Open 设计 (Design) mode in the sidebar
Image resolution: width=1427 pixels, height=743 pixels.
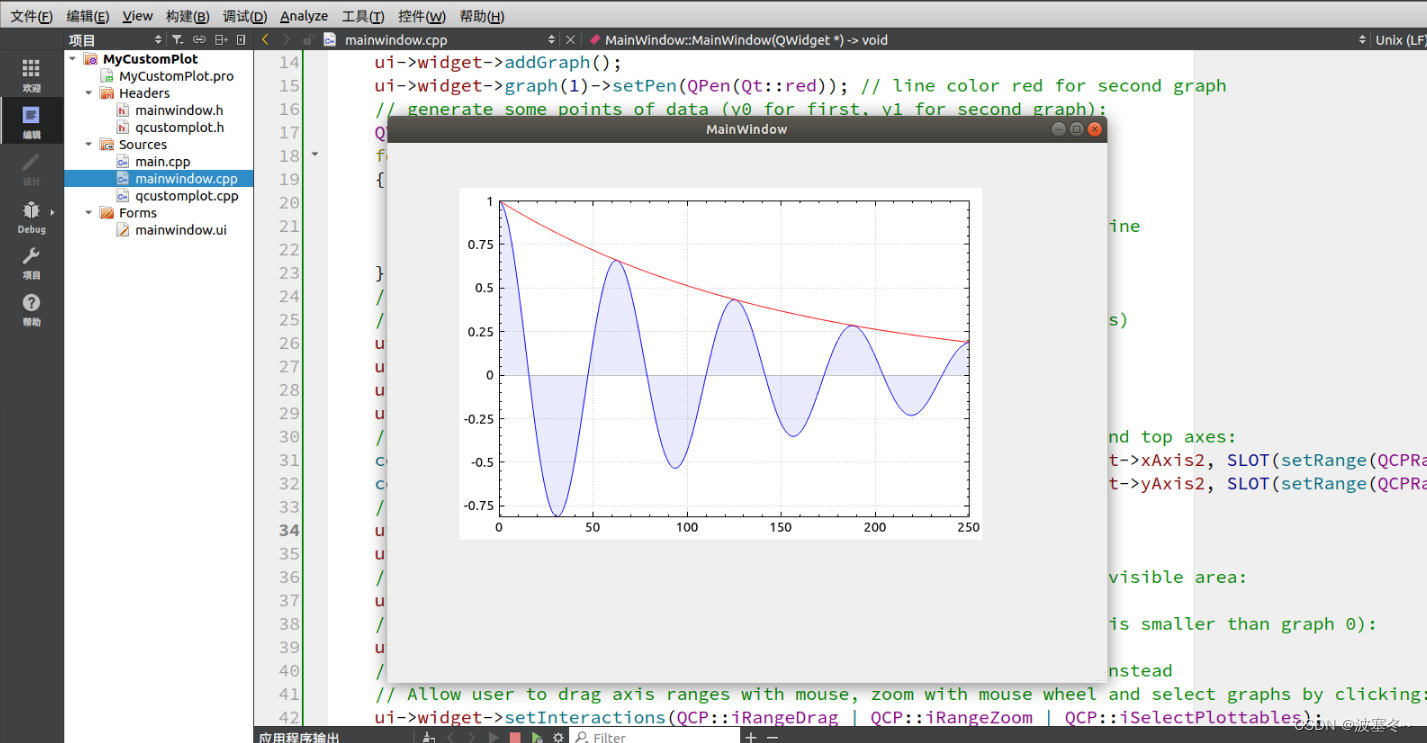[31, 165]
